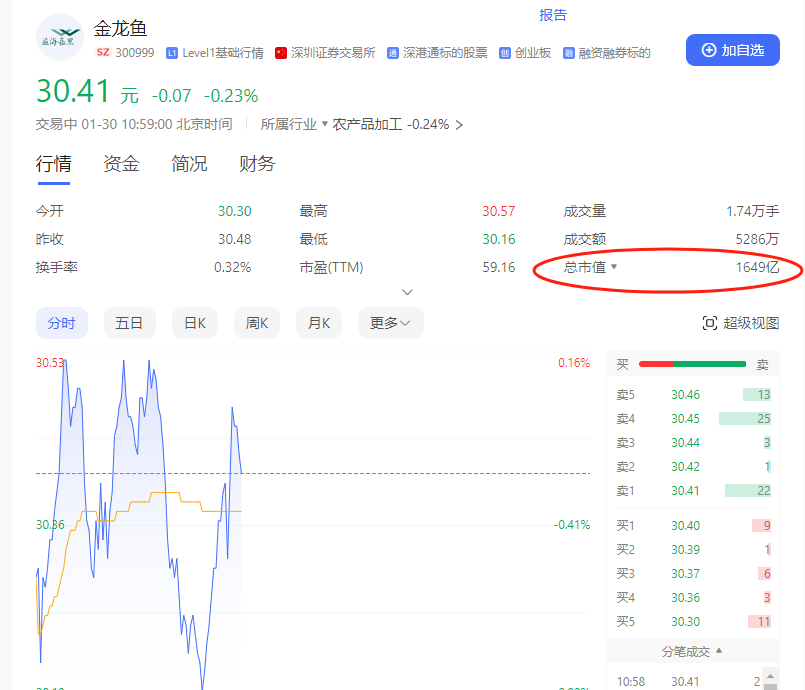Click the 卖3 row at 30.44
The image size is (805, 690).
[x=693, y=443]
